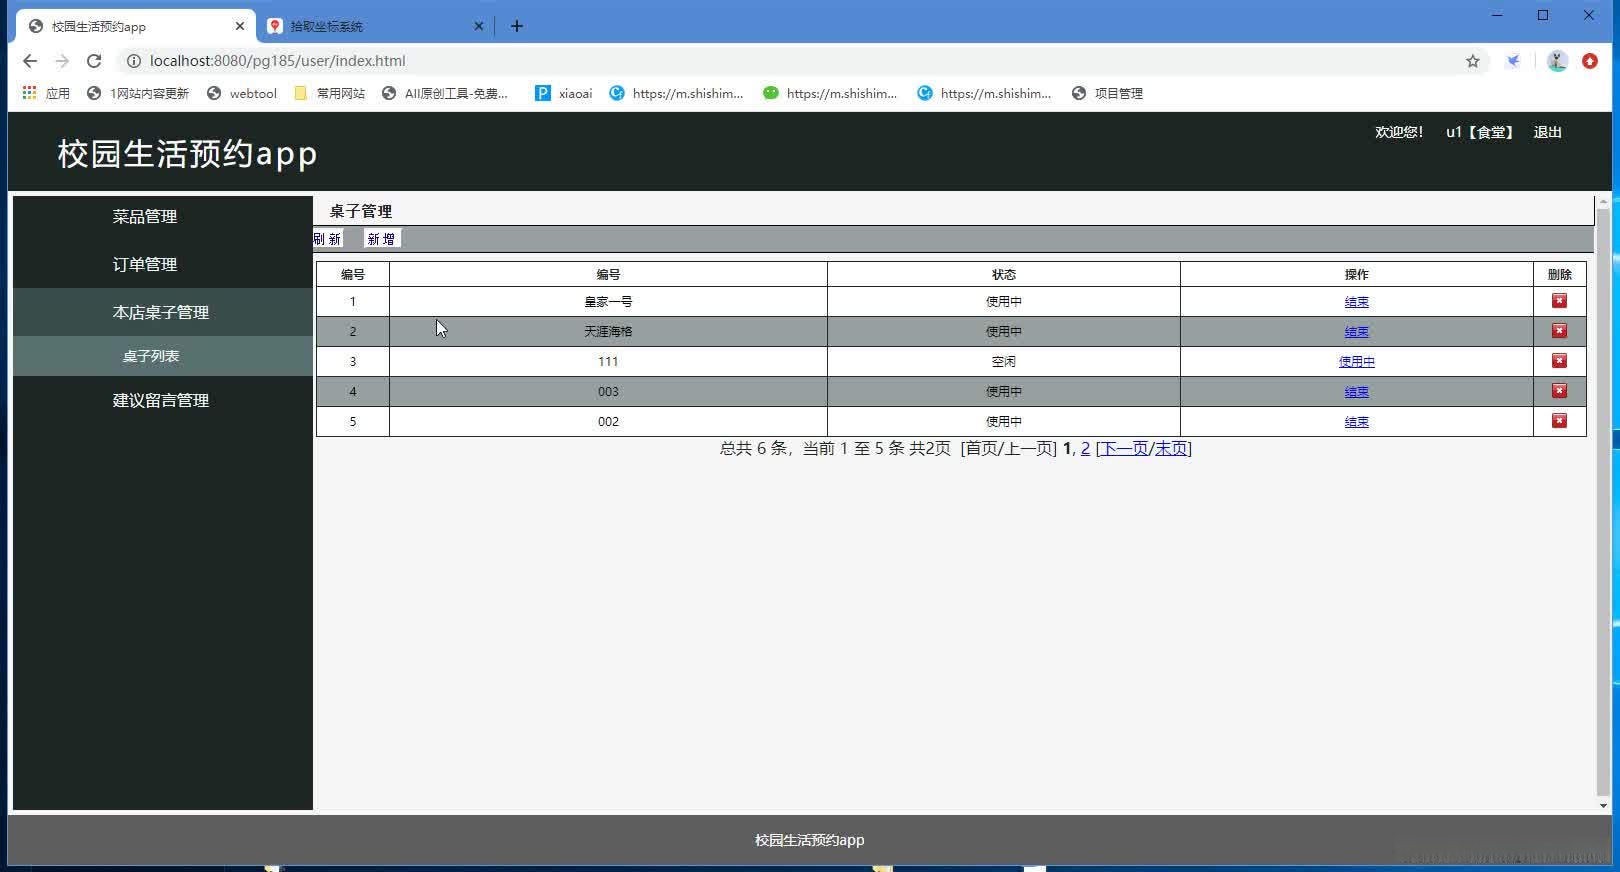Reload the current page

click(x=94, y=61)
